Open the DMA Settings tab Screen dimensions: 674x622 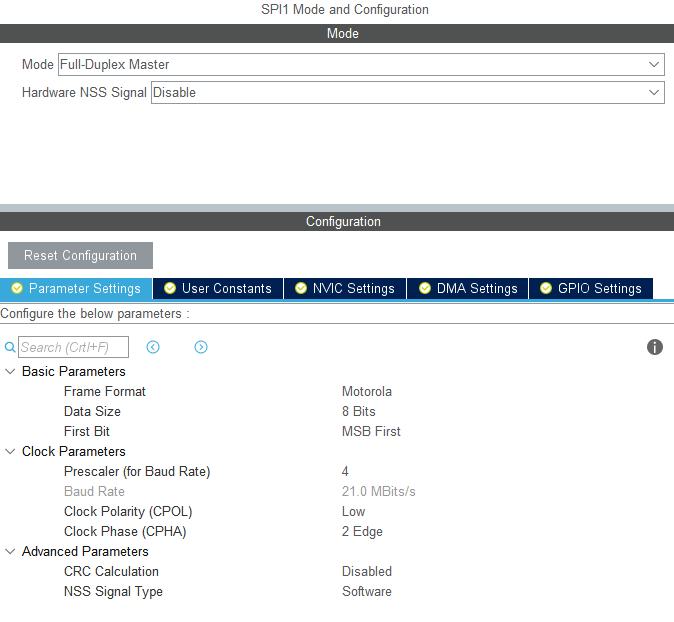tap(468, 288)
